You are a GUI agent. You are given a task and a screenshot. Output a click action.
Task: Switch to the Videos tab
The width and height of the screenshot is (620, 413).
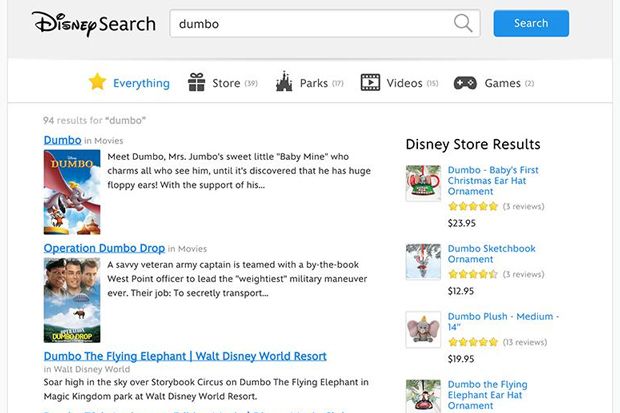[399, 83]
